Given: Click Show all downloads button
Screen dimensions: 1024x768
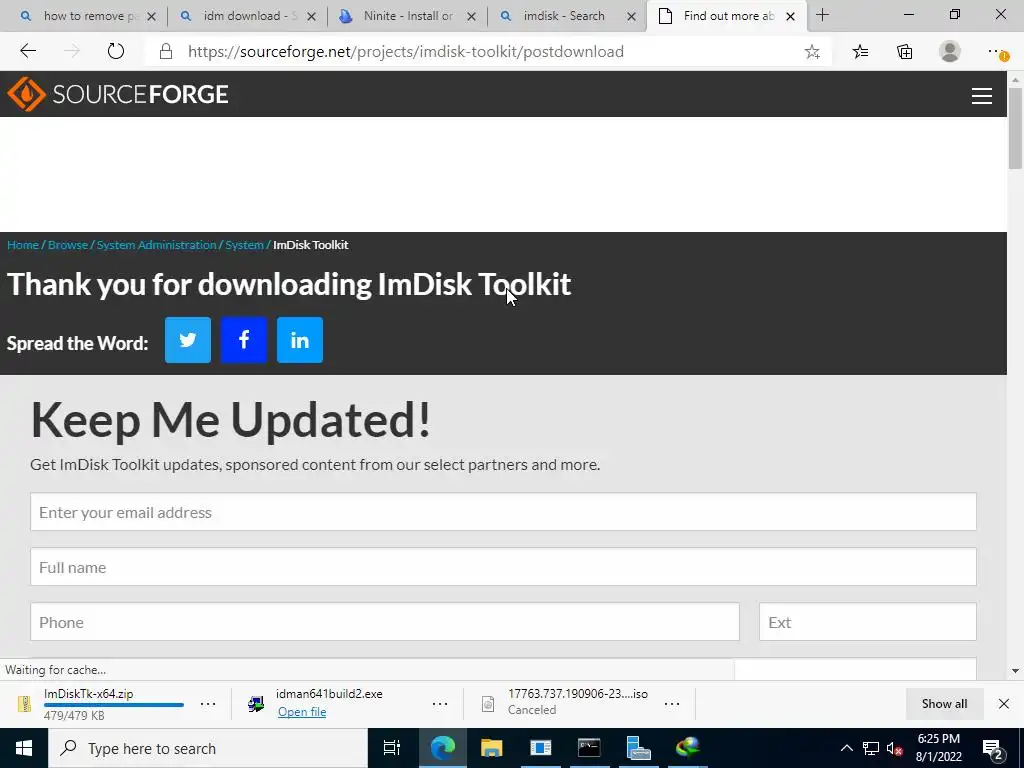Looking at the screenshot, I should click(944, 703).
